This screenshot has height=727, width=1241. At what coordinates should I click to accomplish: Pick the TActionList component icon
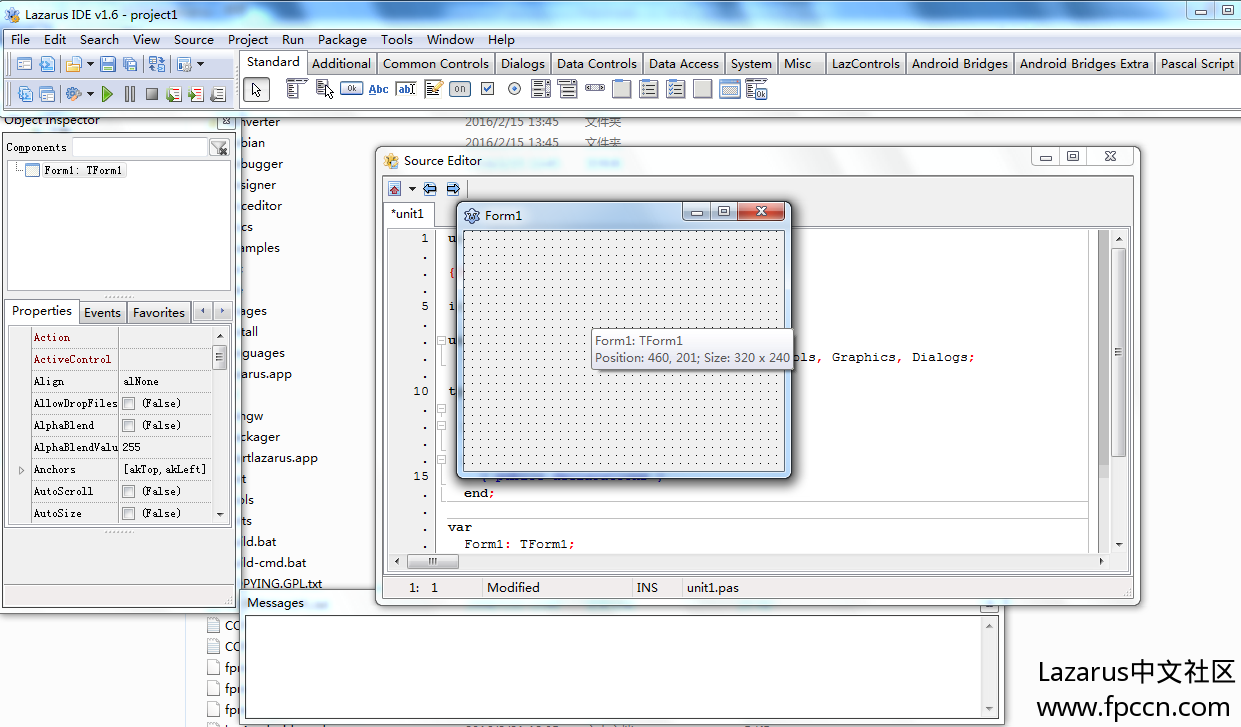pyautogui.click(x=757, y=89)
